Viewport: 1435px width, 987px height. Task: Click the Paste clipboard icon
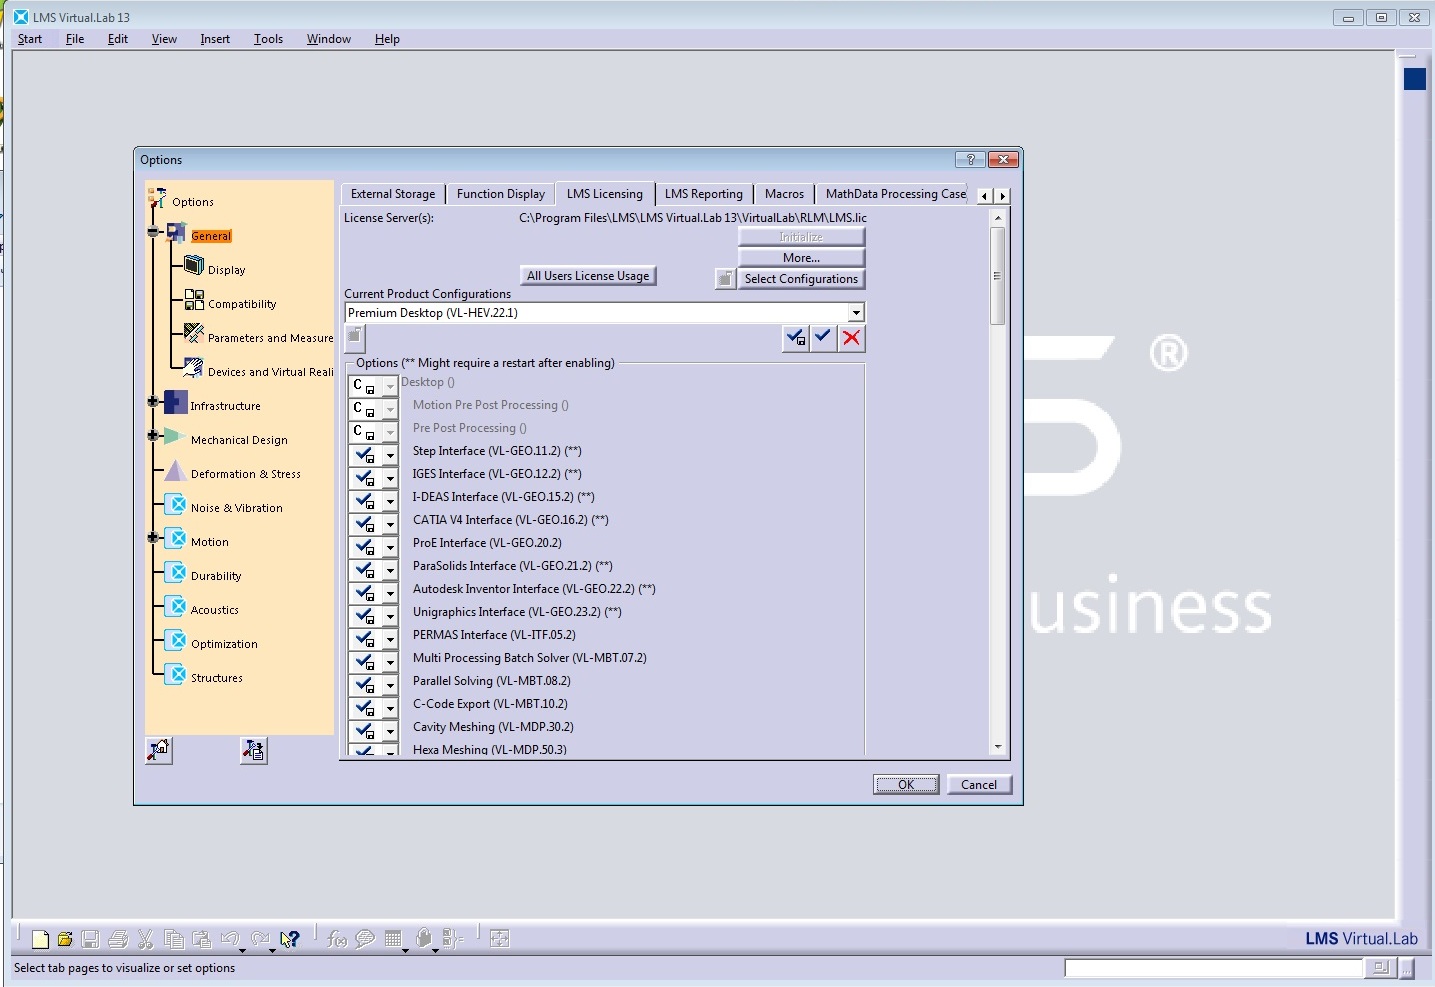pyautogui.click(x=201, y=939)
